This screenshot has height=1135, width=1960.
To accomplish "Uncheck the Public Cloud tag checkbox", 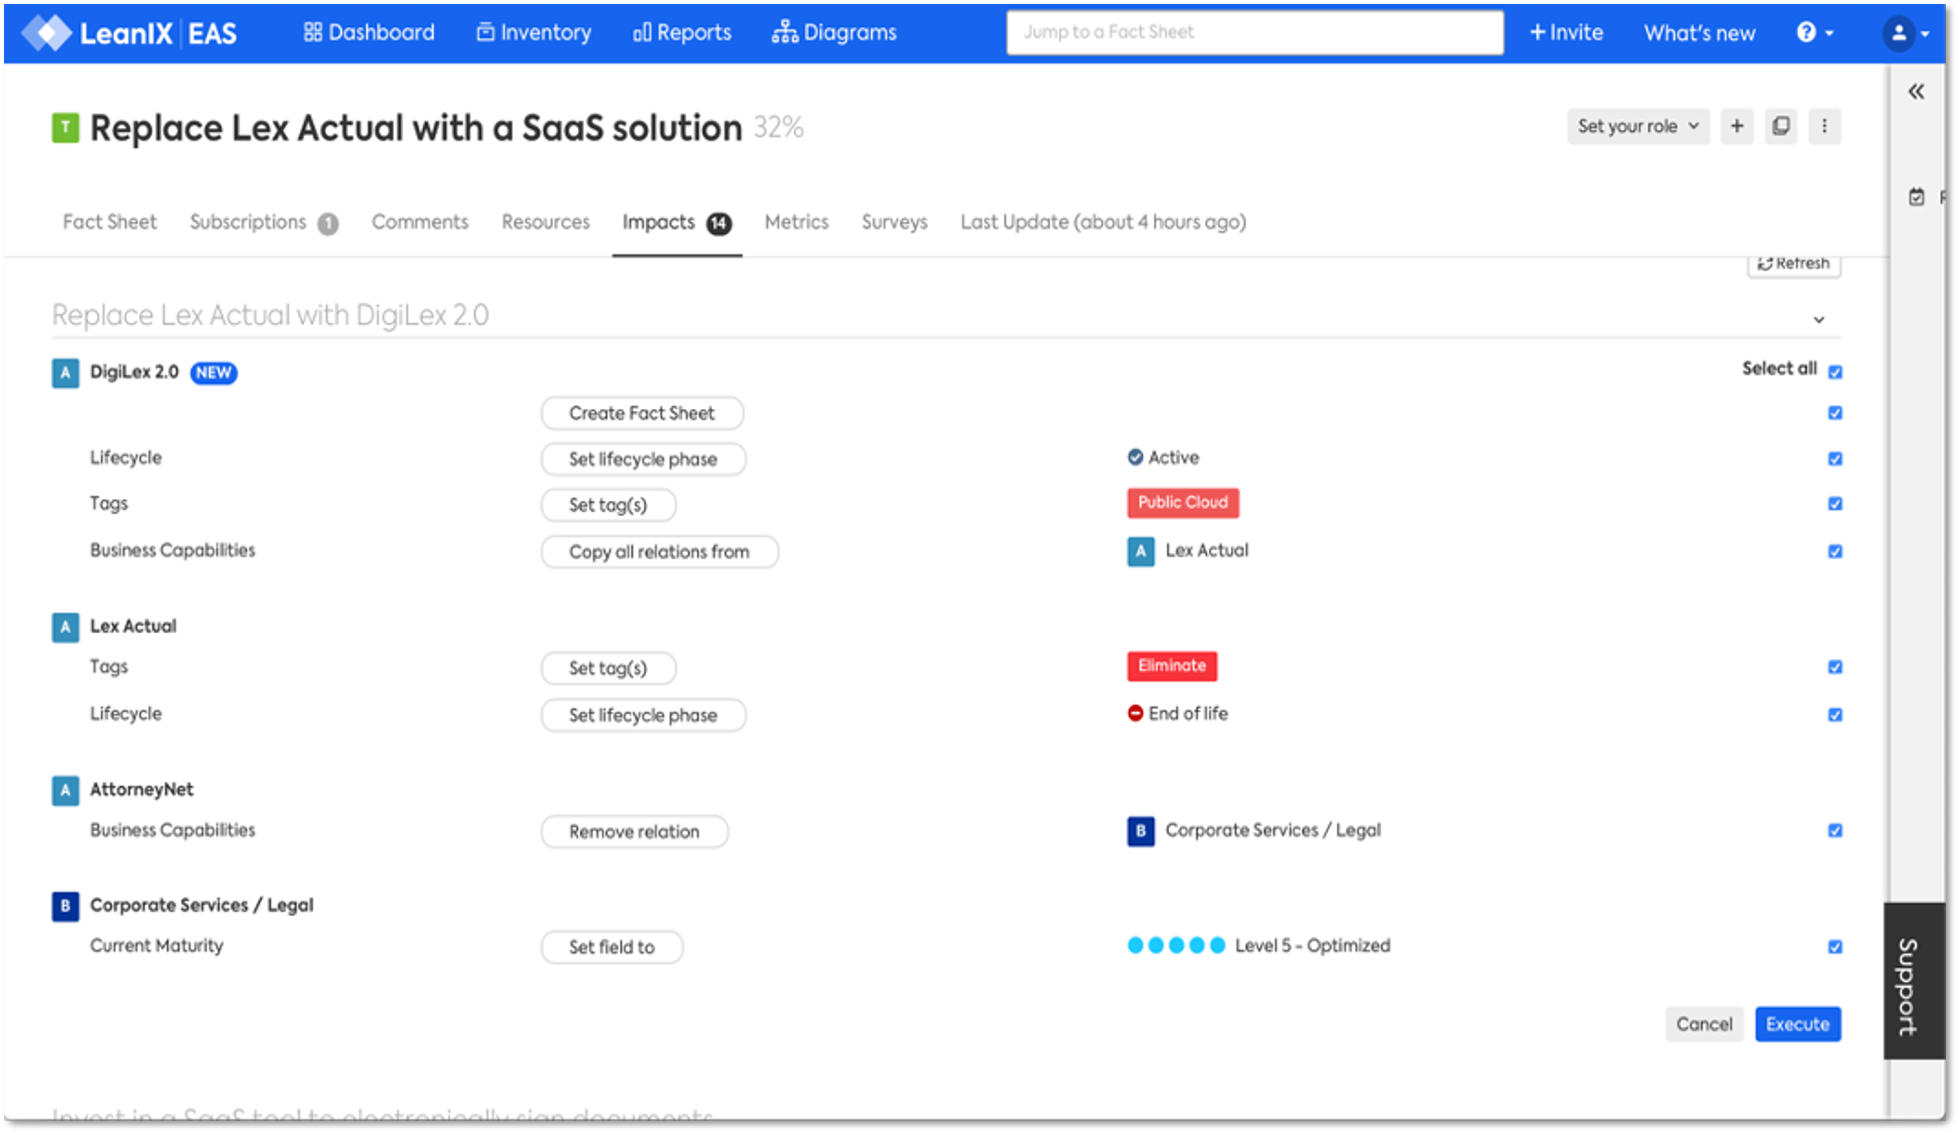I will [1835, 504].
